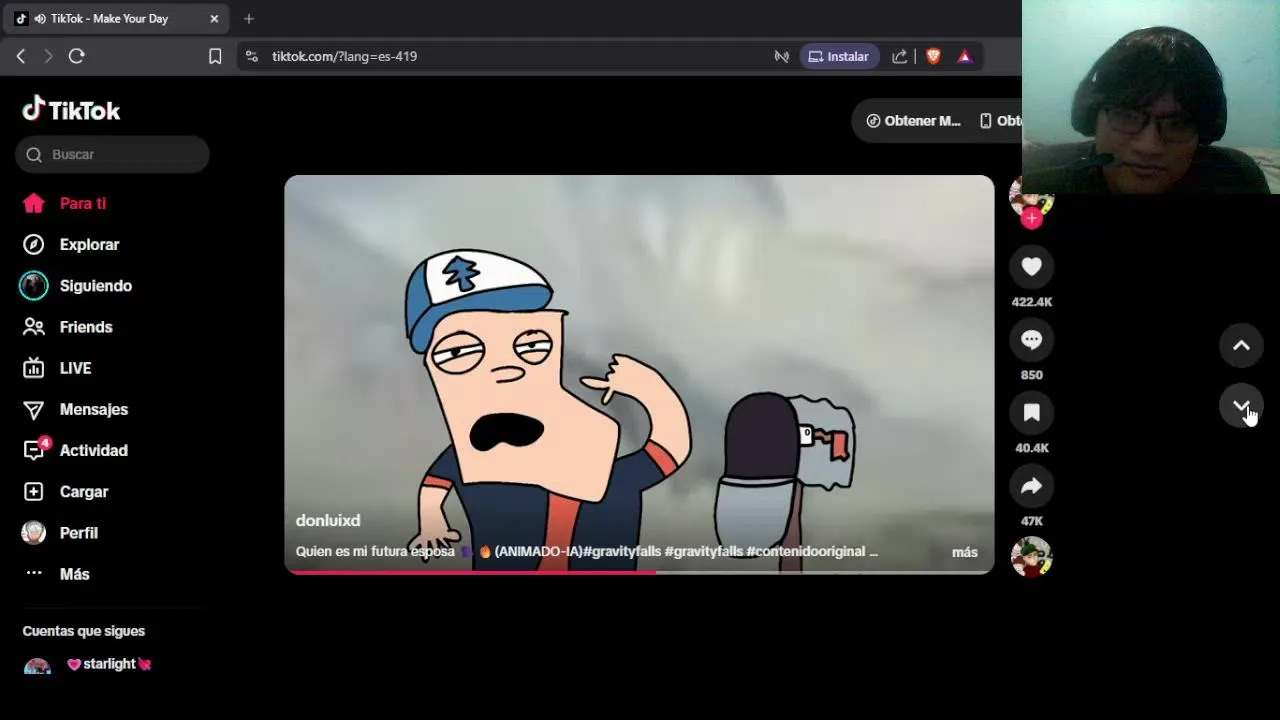Click the LIVE video icon
This screenshot has height=720, width=1280.
34,368
